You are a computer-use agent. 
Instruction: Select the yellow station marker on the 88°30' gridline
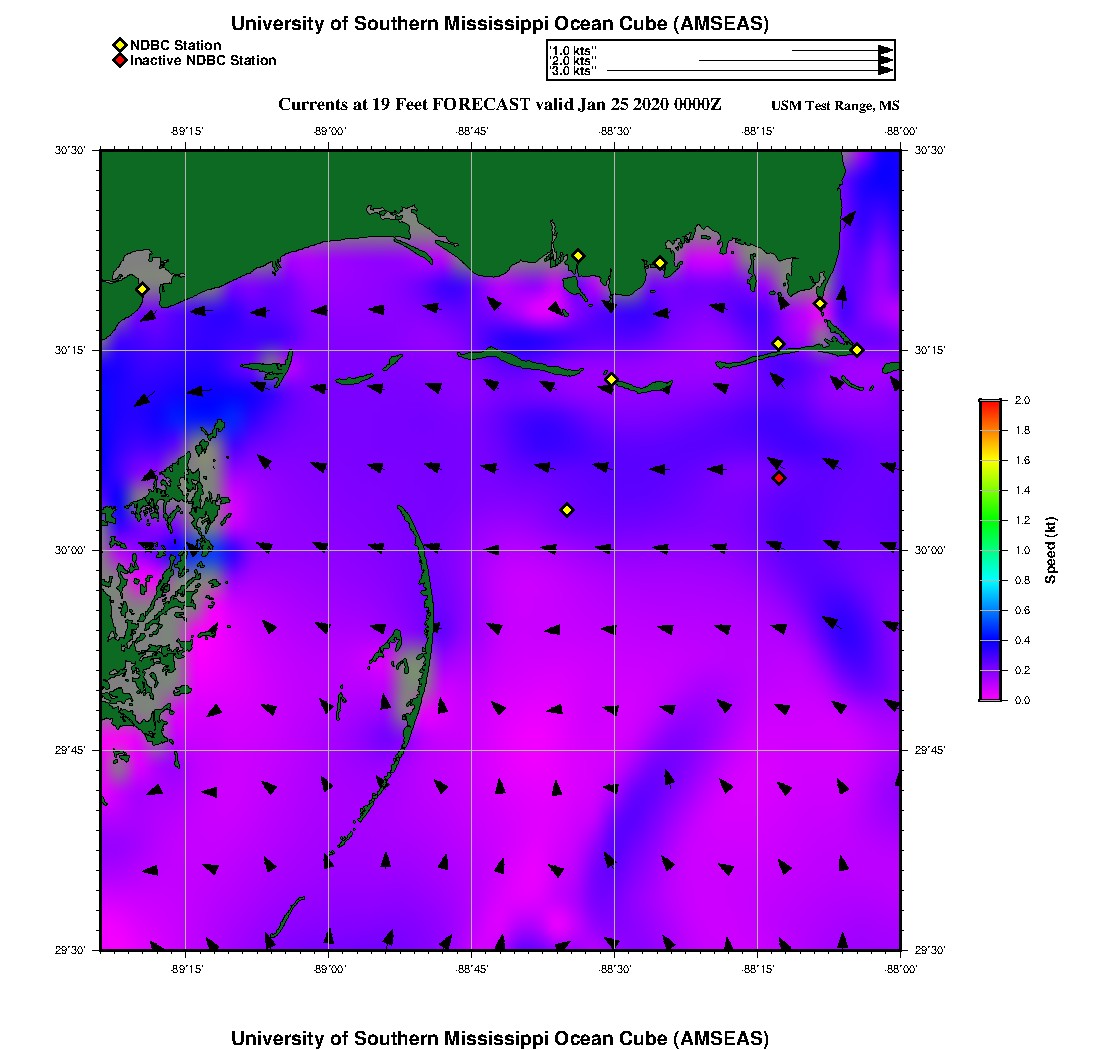point(612,379)
